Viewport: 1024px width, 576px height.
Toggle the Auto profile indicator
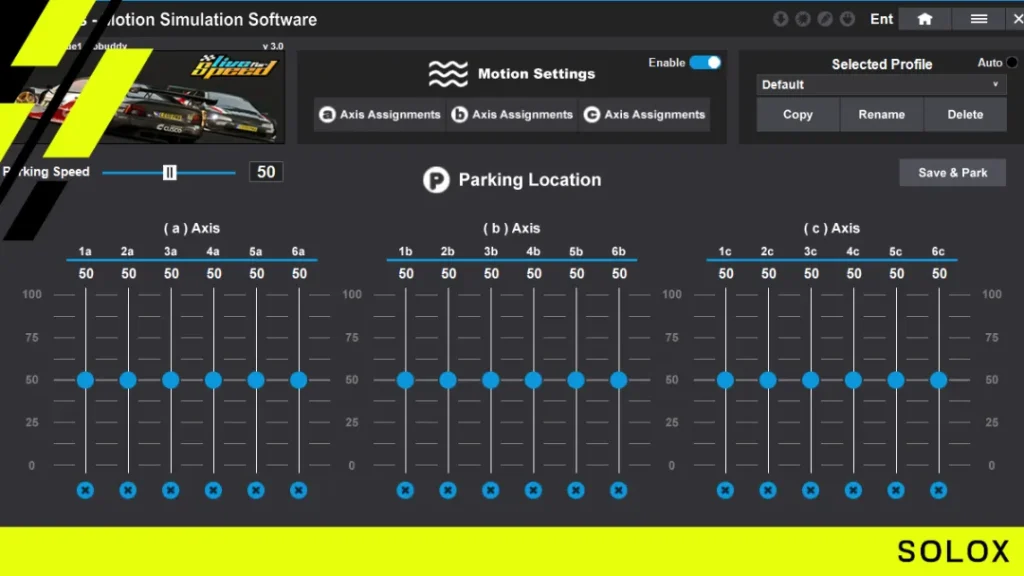pos(1012,63)
